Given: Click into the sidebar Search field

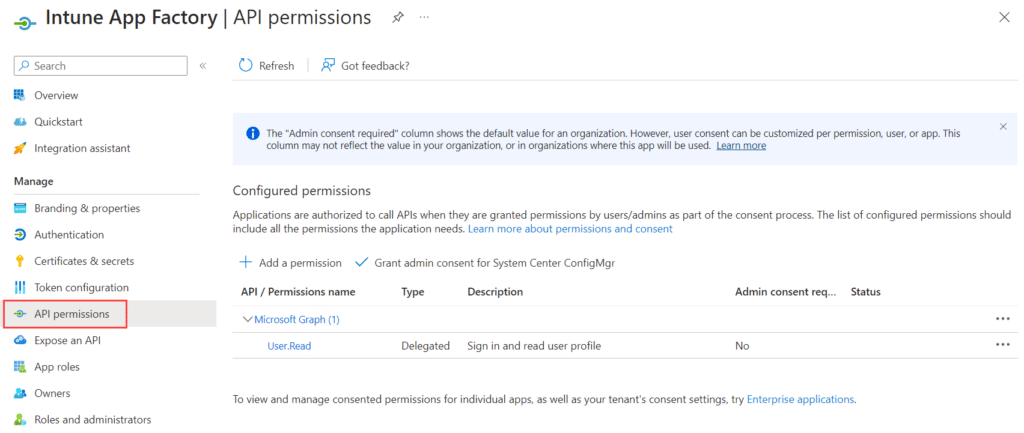Looking at the screenshot, I should pyautogui.click(x=101, y=66).
